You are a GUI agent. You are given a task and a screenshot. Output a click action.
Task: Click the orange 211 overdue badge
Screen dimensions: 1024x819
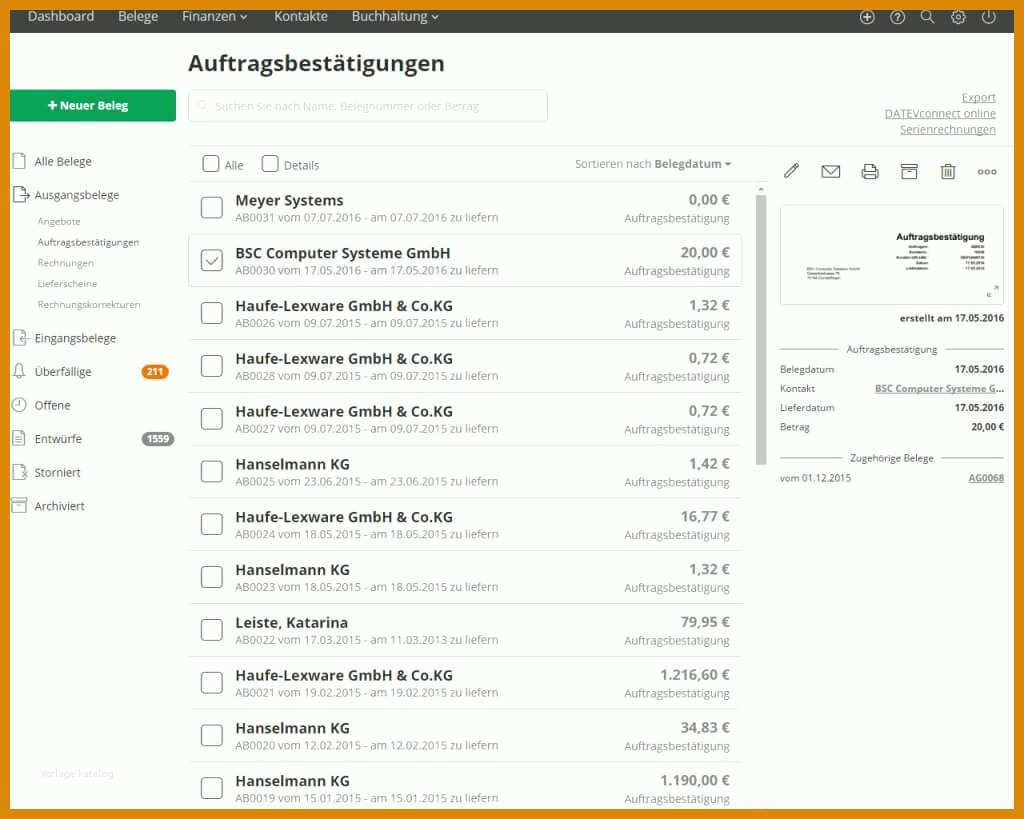(155, 372)
